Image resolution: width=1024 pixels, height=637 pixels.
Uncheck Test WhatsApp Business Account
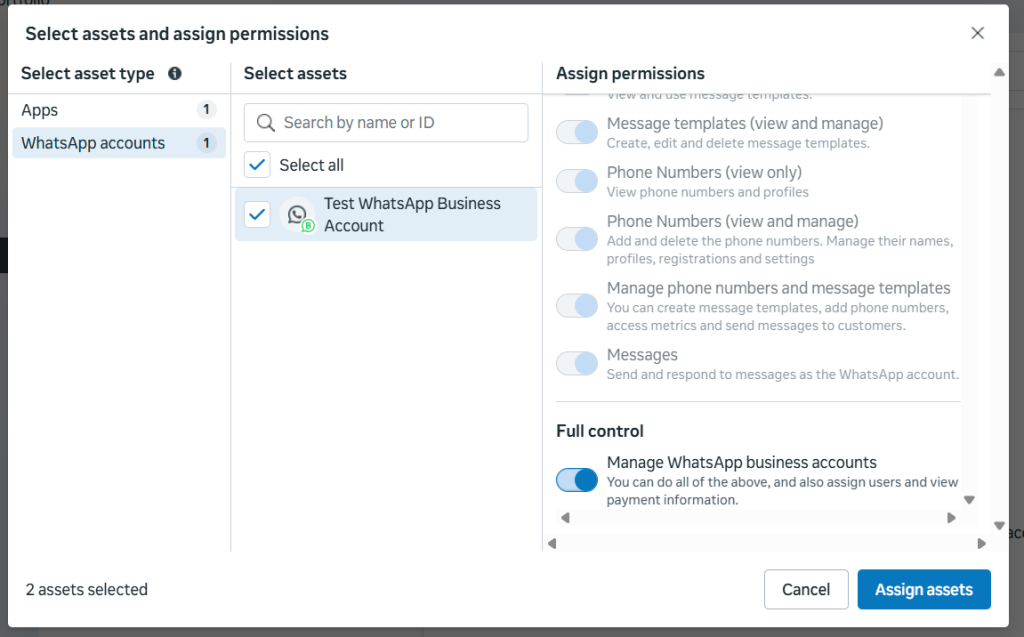(257, 214)
